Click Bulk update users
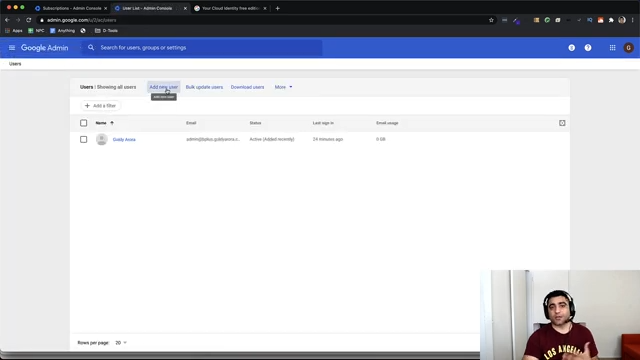The image size is (640, 360). 204,87
